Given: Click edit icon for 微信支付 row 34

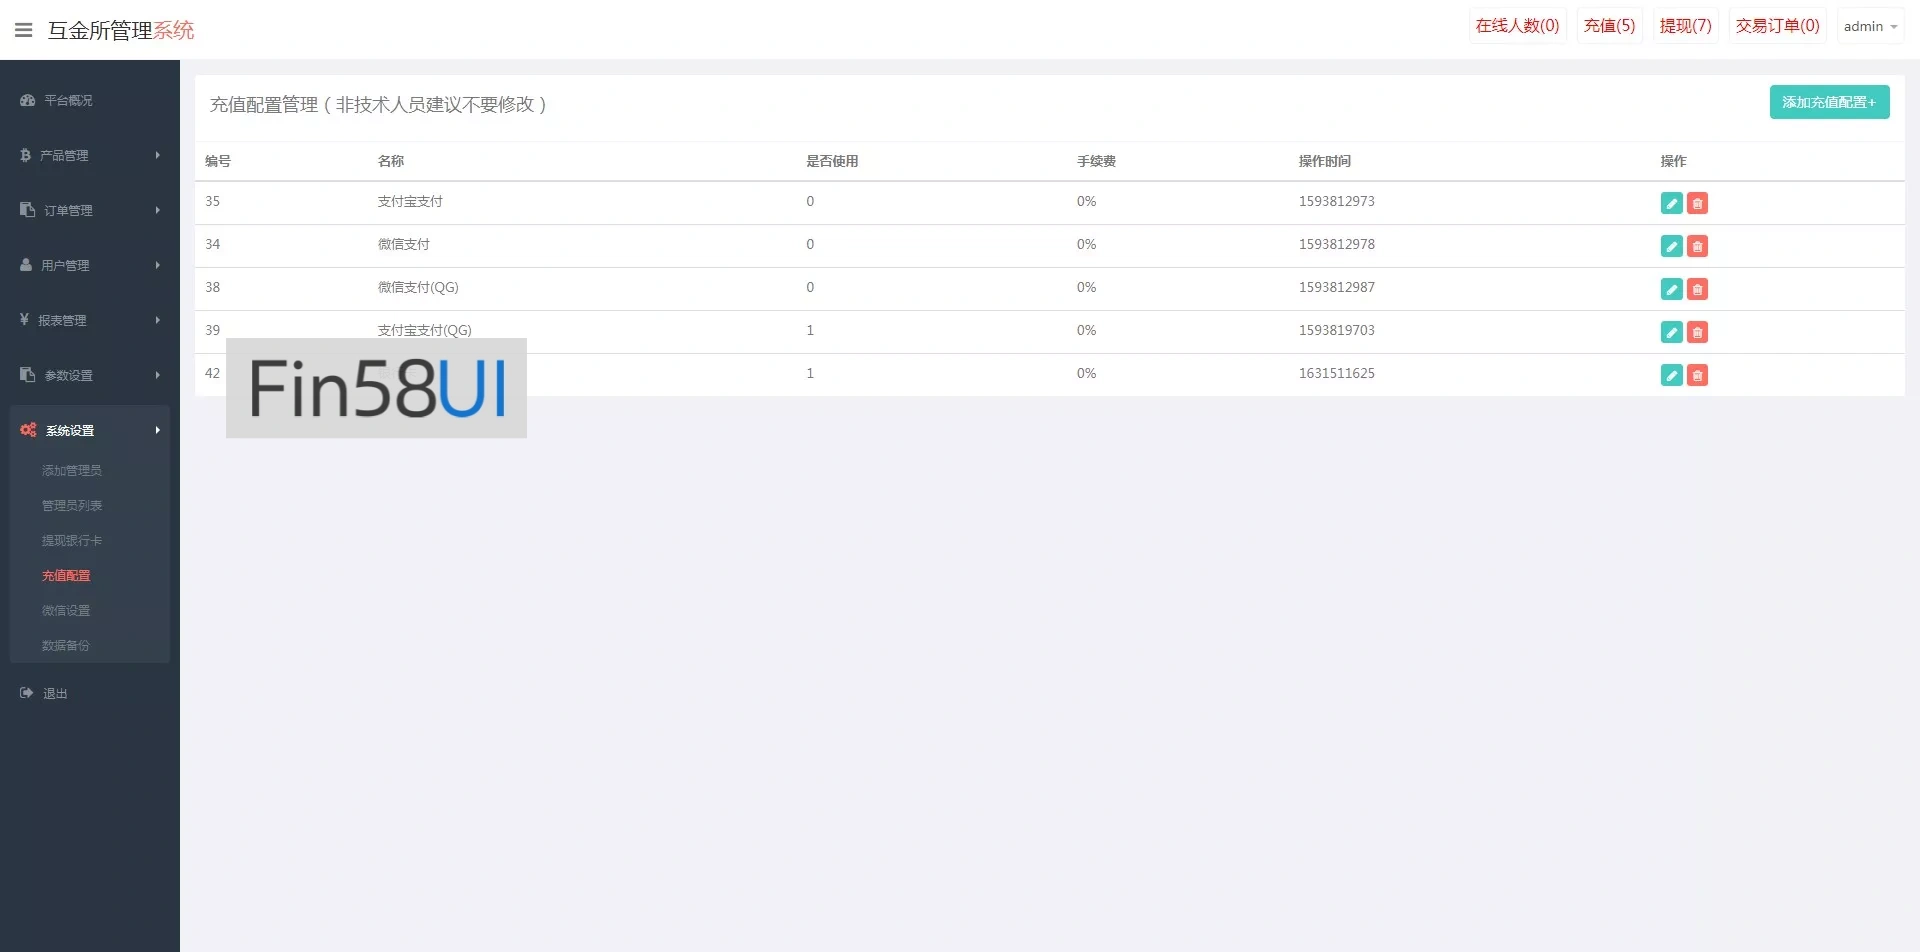Looking at the screenshot, I should tap(1671, 246).
